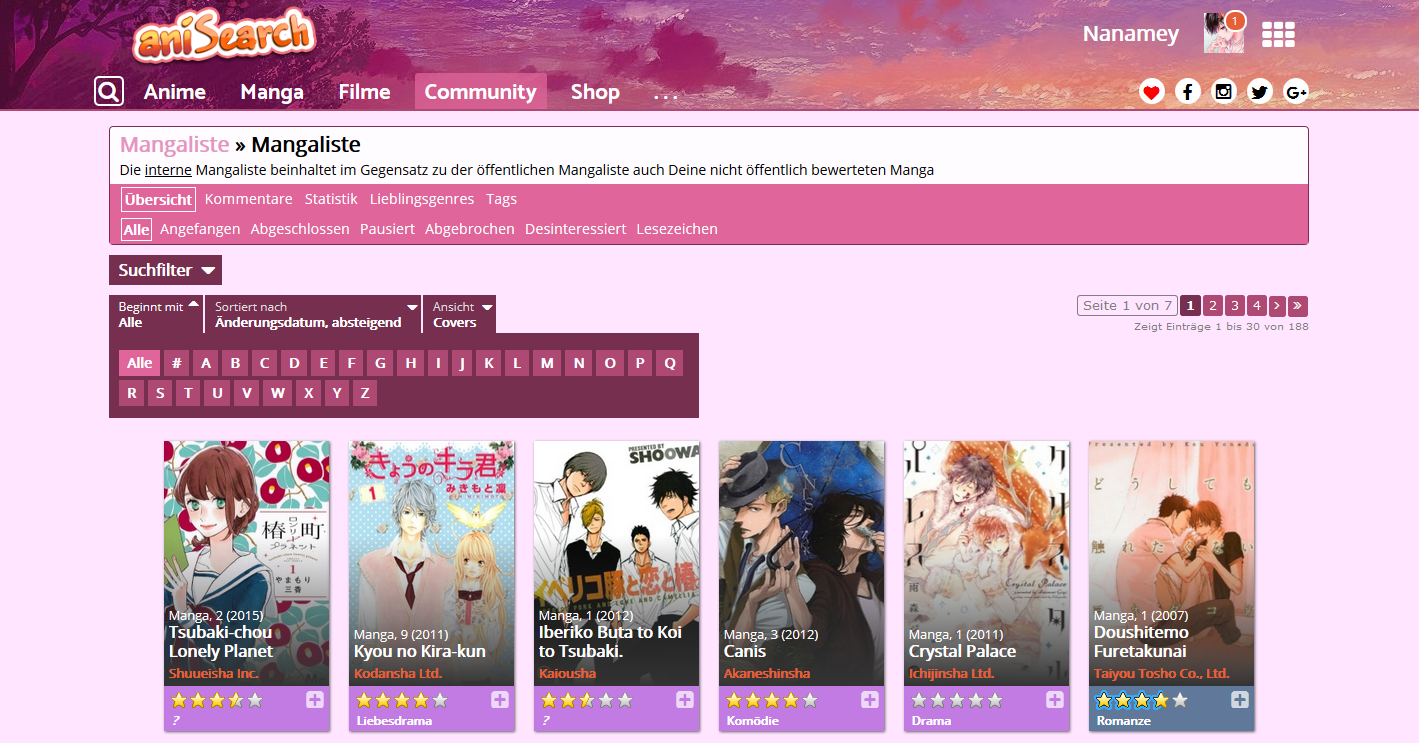Expand the Suchfilter dropdown
The width and height of the screenshot is (1419, 743).
(x=165, y=270)
